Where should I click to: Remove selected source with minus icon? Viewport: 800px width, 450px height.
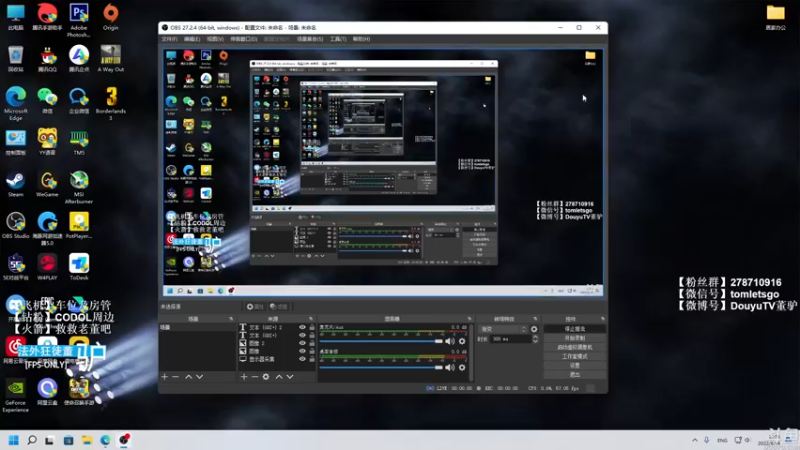[255, 377]
